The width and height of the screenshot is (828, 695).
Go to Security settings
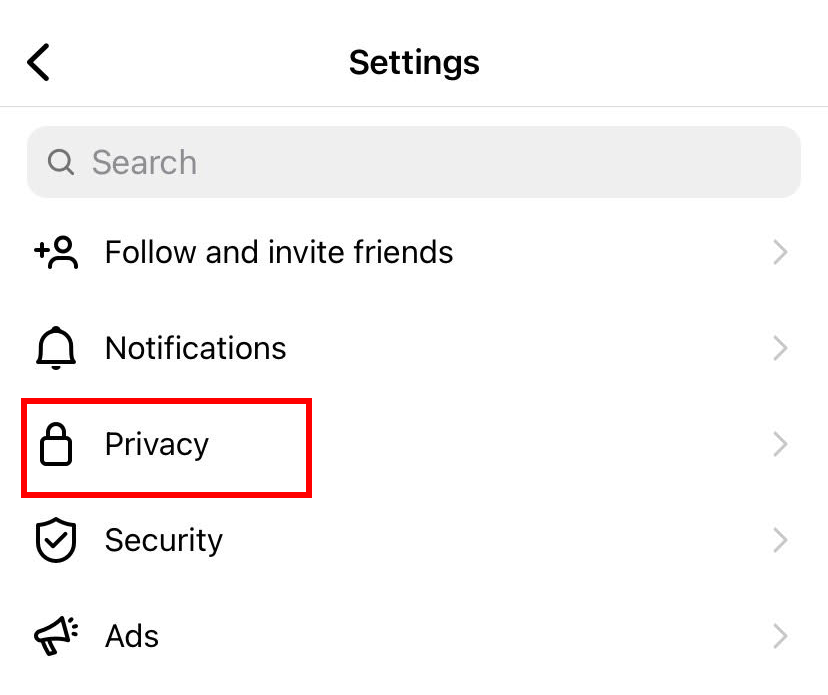click(164, 540)
